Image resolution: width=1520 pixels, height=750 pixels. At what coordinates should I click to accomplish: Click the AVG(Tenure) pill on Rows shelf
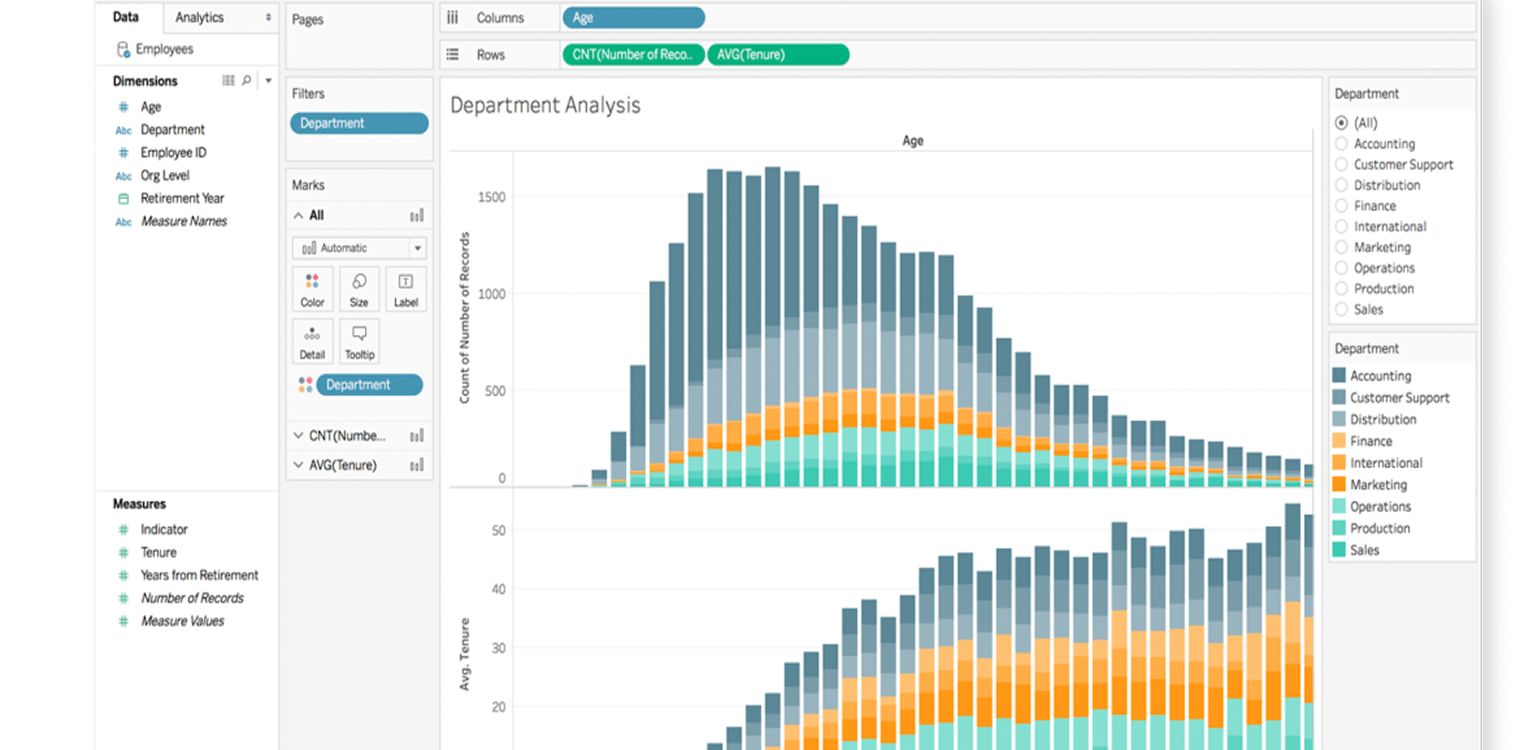pyautogui.click(x=778, y=55)
